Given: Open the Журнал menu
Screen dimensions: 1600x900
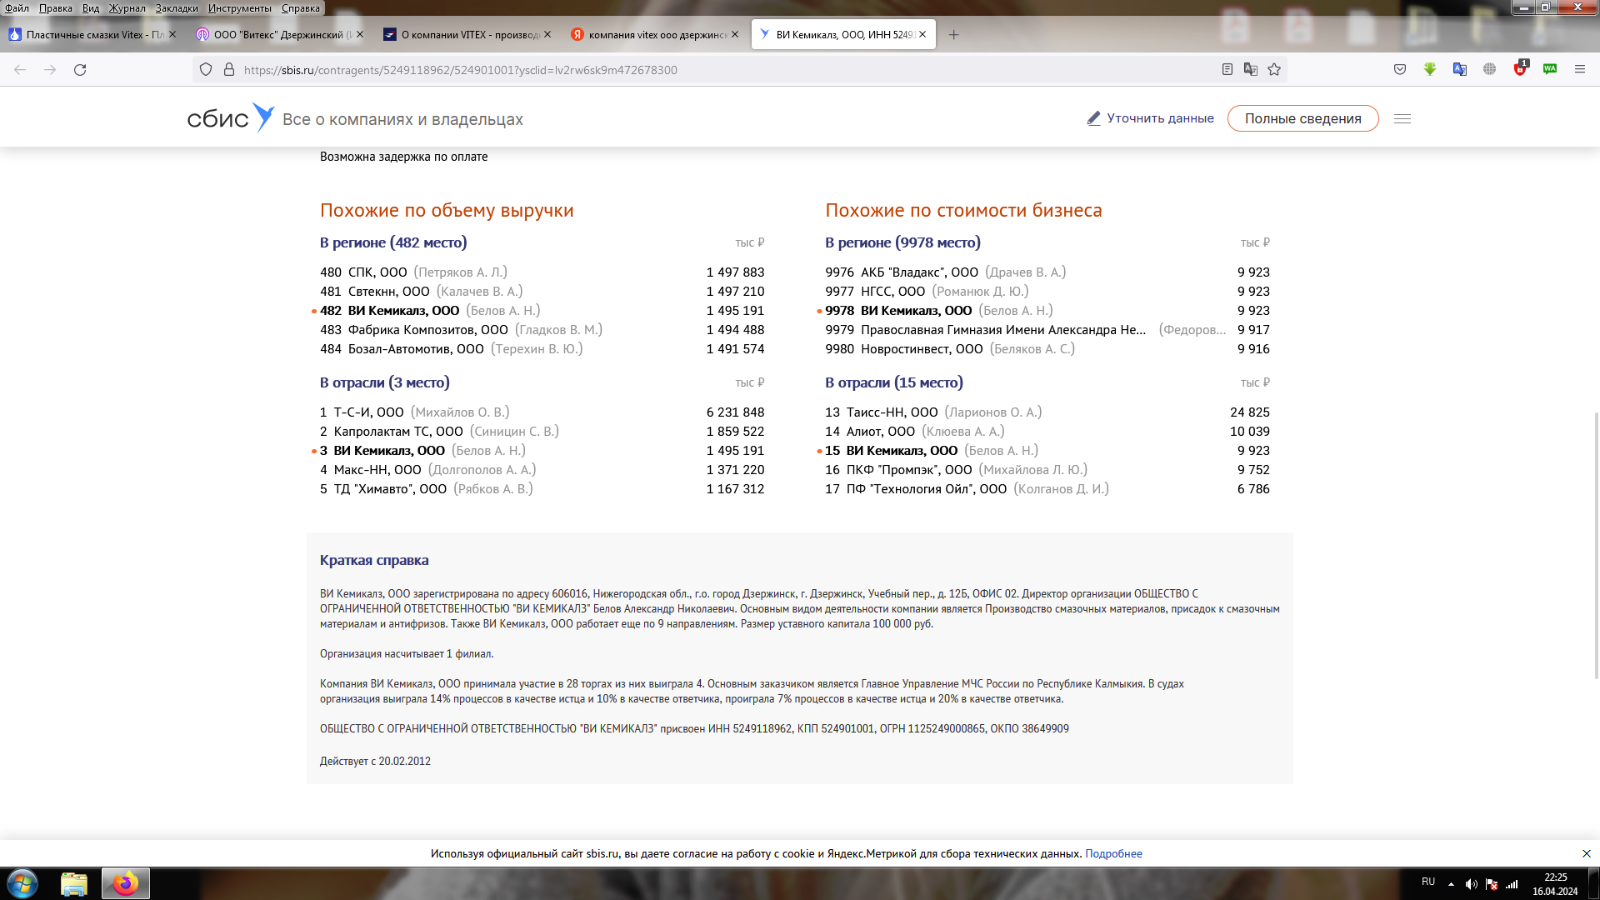Looking at the screenshot, I should [127, 8].
